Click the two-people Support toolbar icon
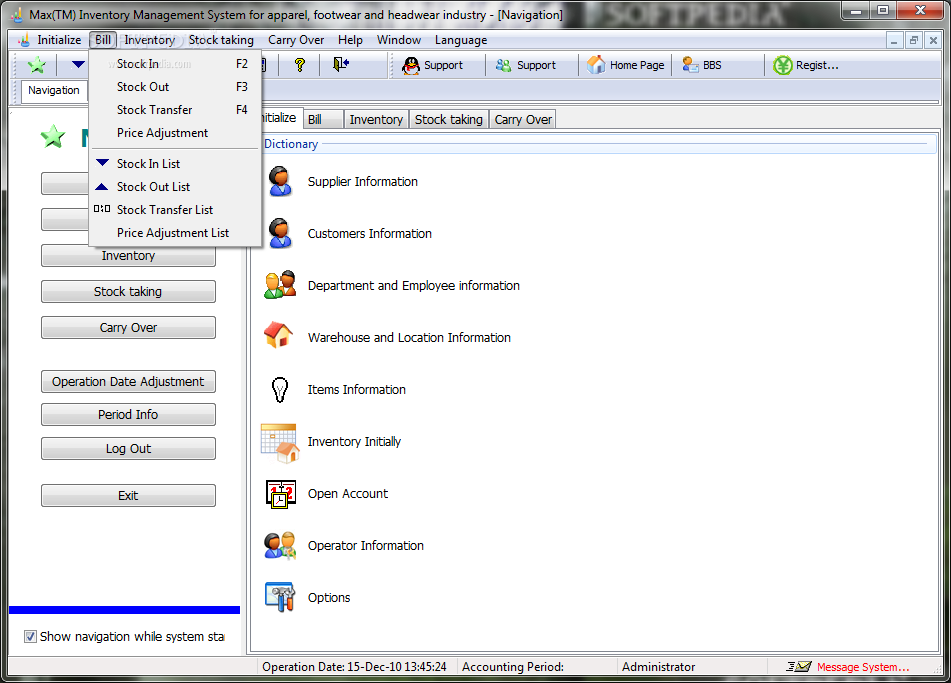 (x=503, y=65)
